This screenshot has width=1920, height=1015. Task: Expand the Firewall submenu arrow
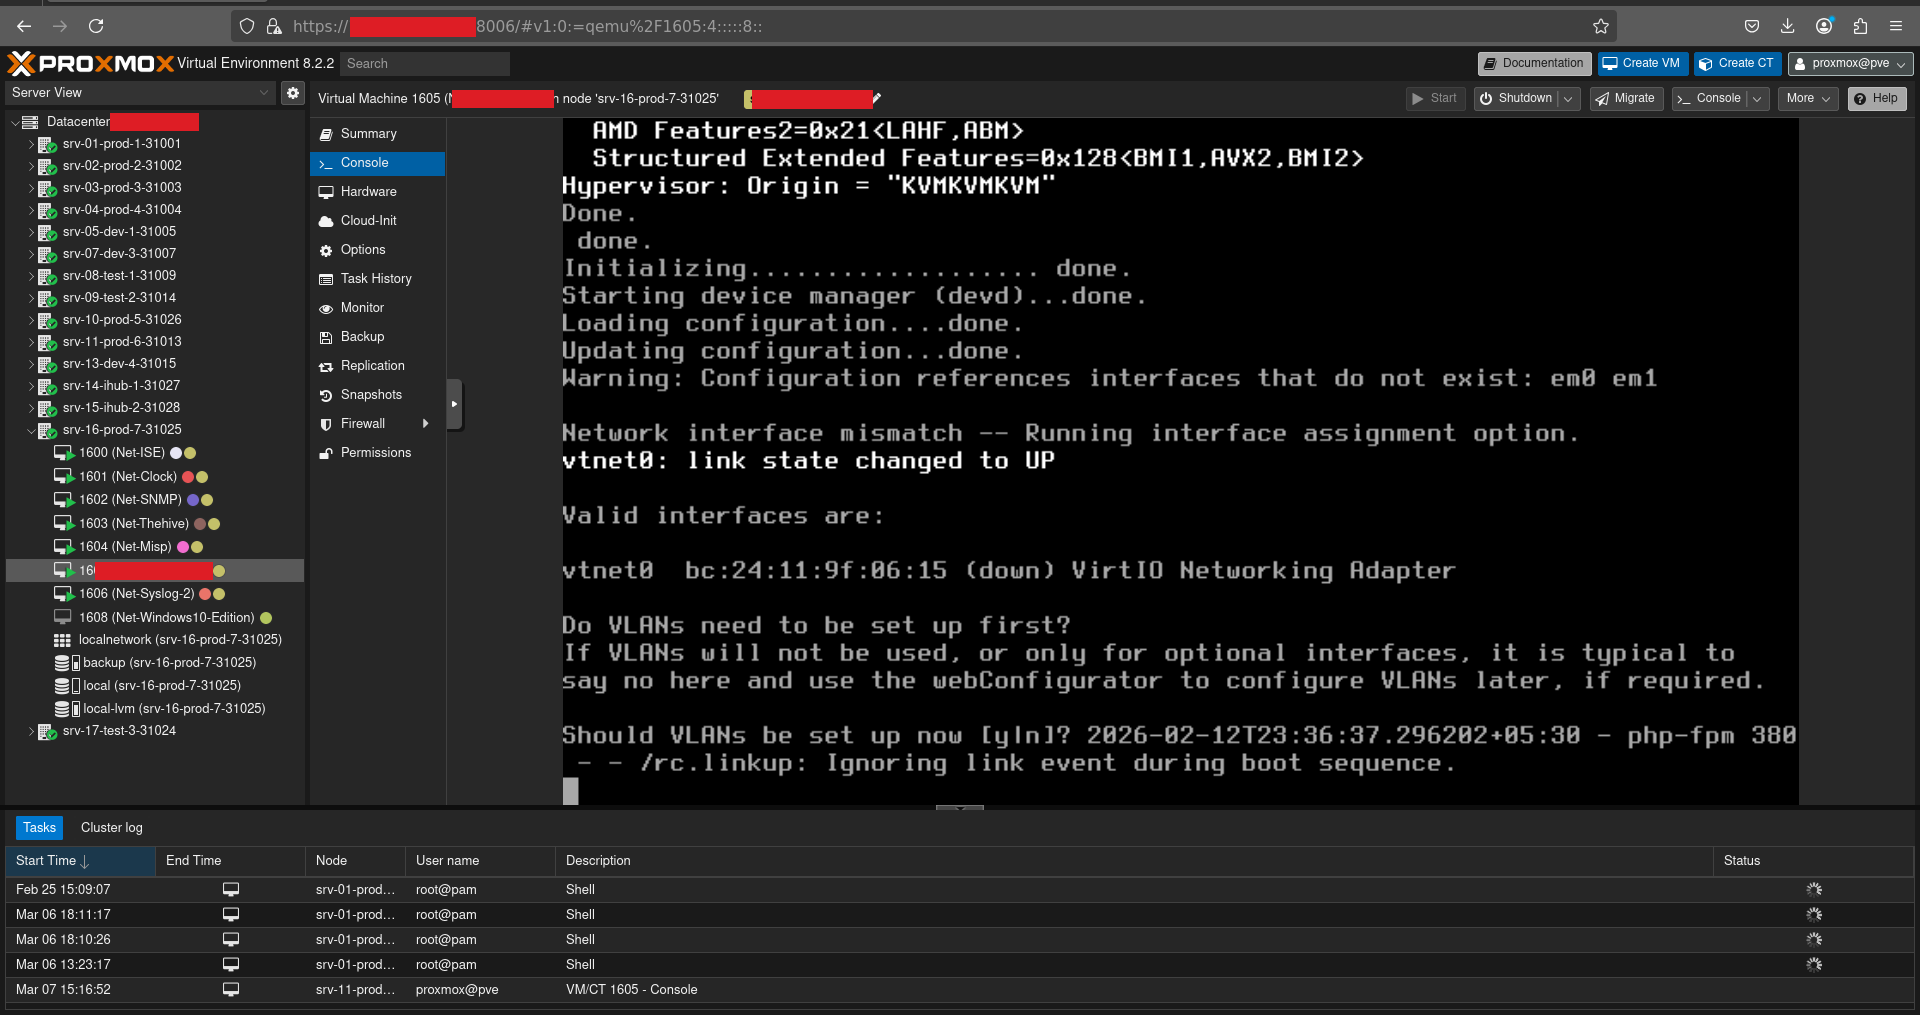coord(426,424)
